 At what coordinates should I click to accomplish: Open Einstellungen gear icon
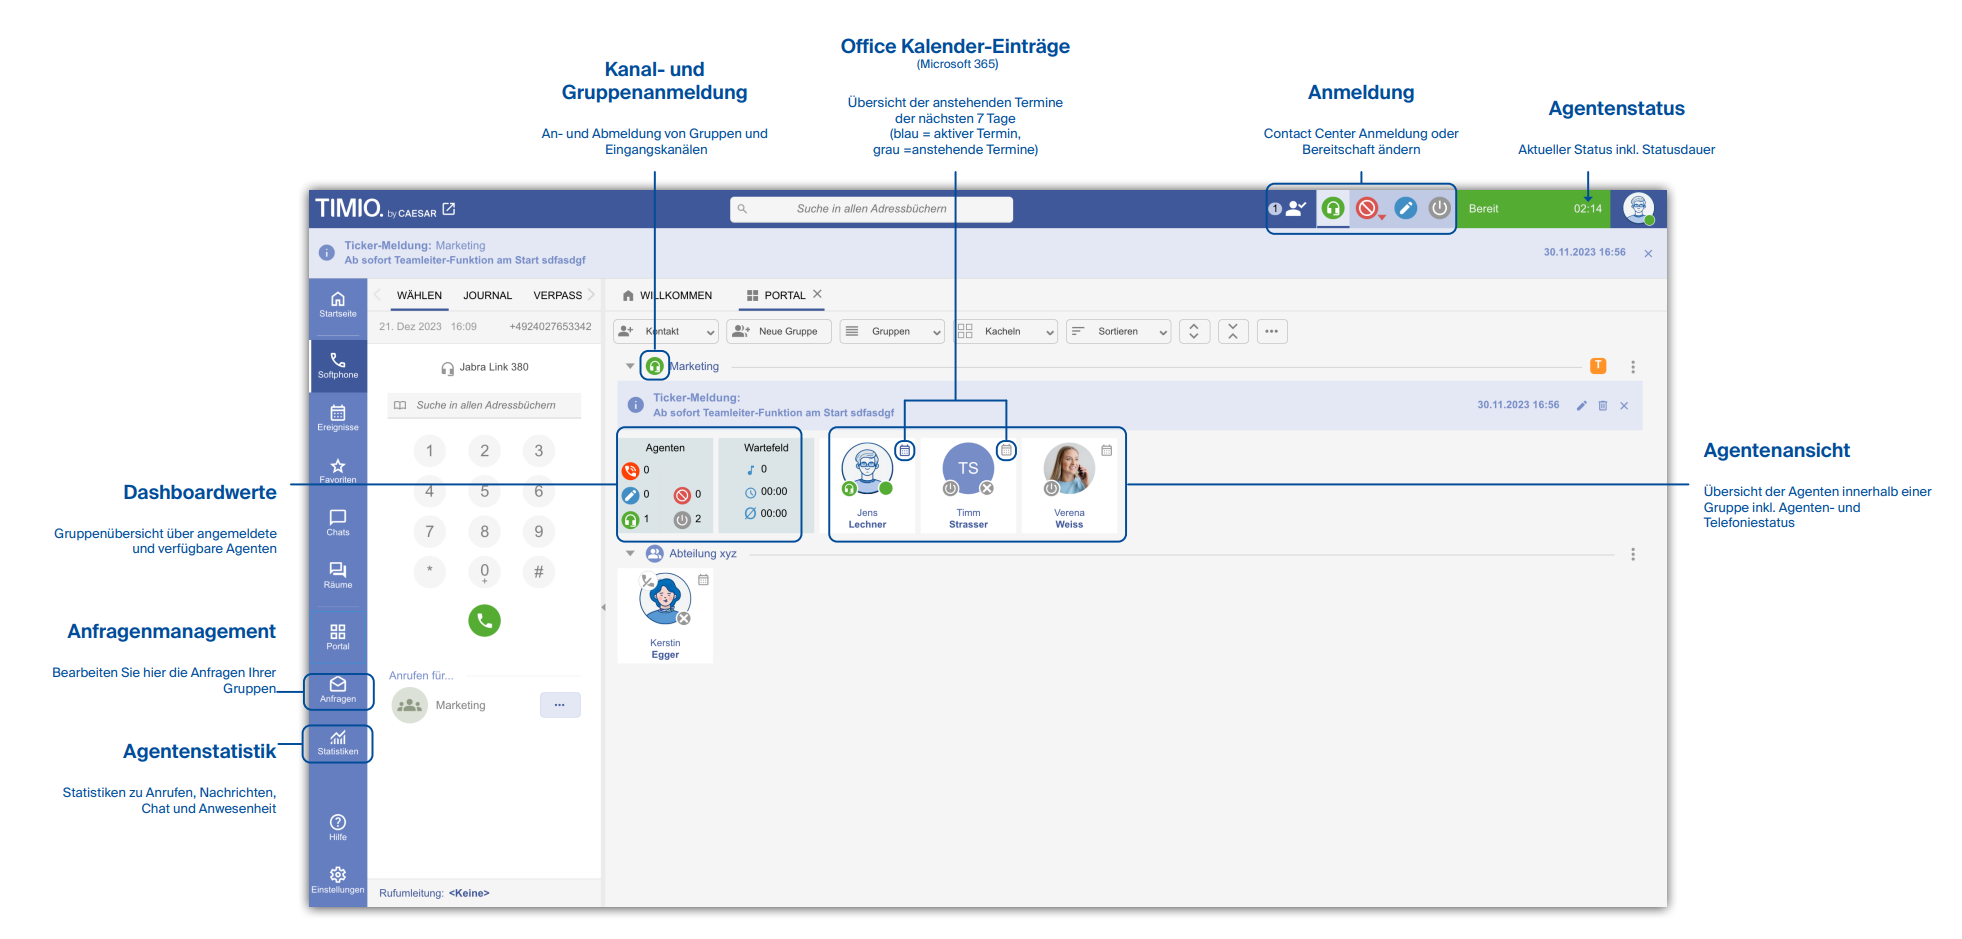click(338, 880)
